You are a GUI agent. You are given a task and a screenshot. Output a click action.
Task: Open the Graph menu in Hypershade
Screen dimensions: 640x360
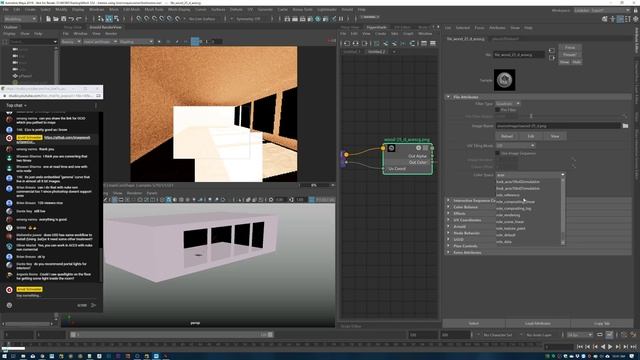pyautogui.click(x=408, y=33)
